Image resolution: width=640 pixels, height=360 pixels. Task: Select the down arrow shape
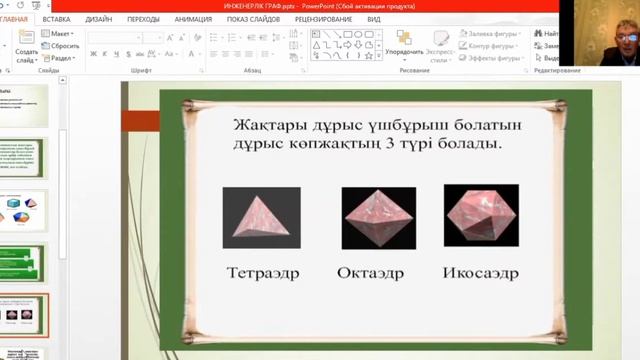pyautogui.click(x=358, y=45)
